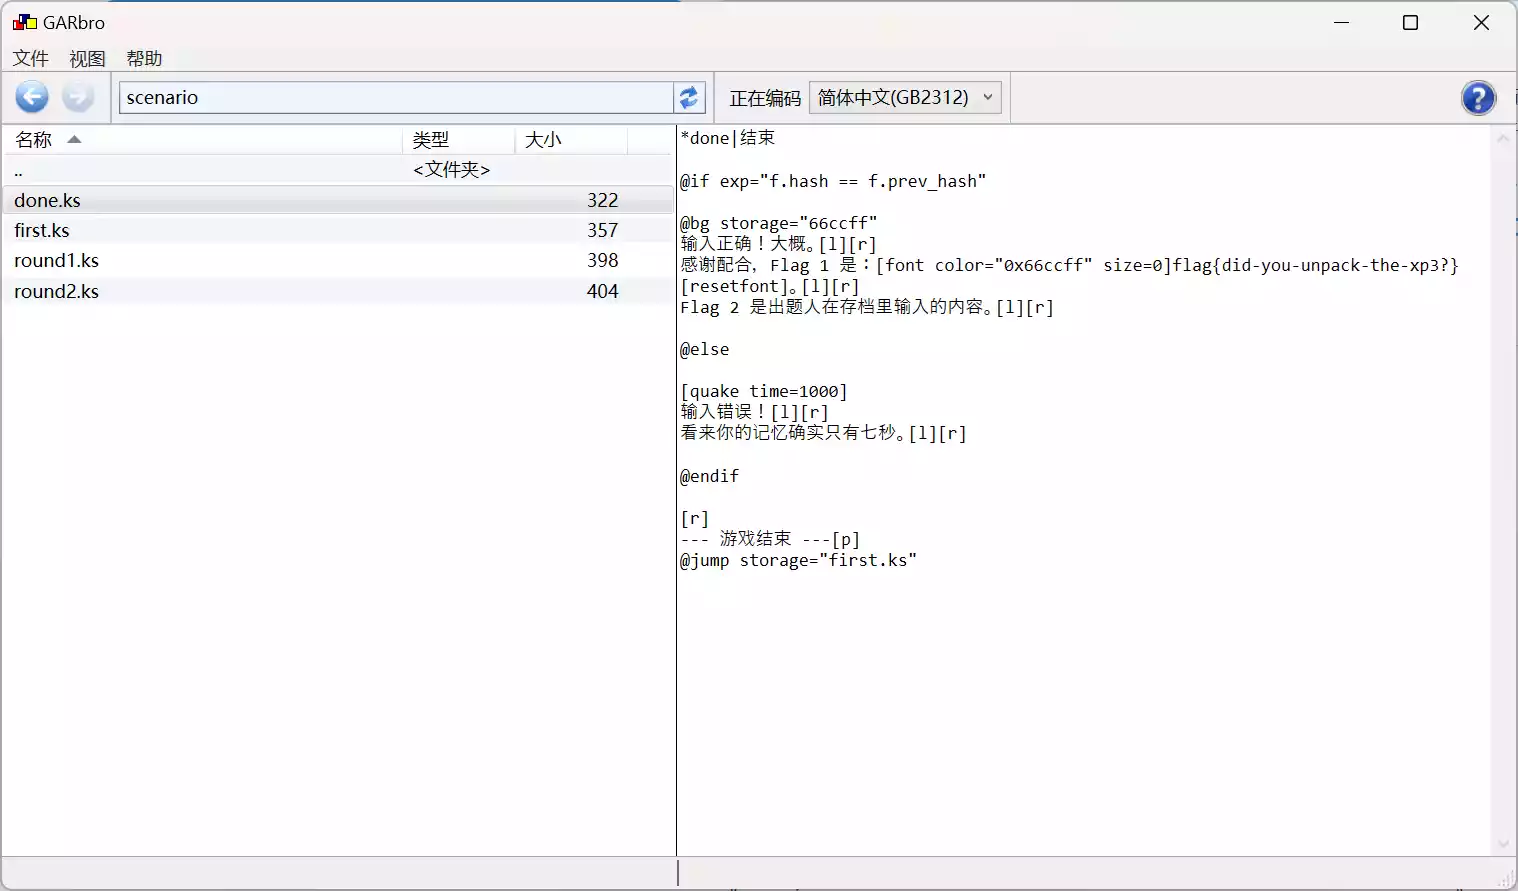Click the "*done|结束" line in preview
The height and width of the screenshot is (891, 1518).
click(727, 138)
